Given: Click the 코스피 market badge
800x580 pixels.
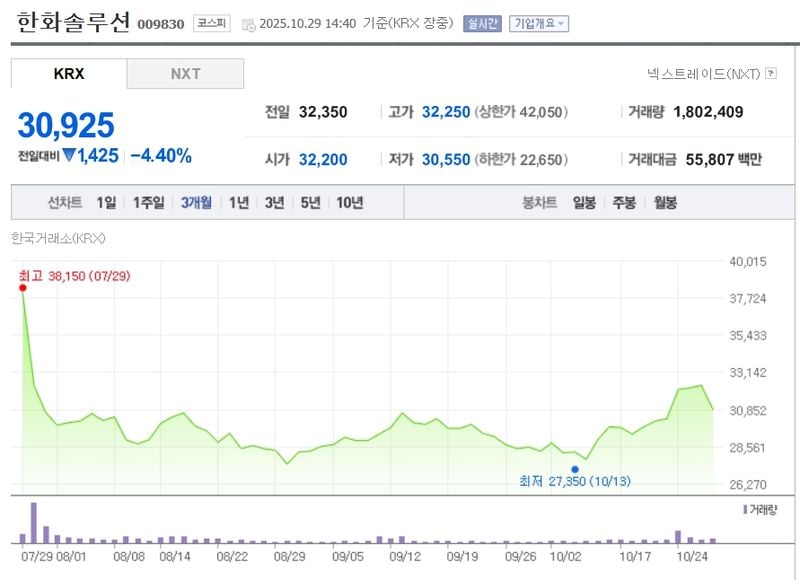Looking at the screenshot, I should [212, 23].
